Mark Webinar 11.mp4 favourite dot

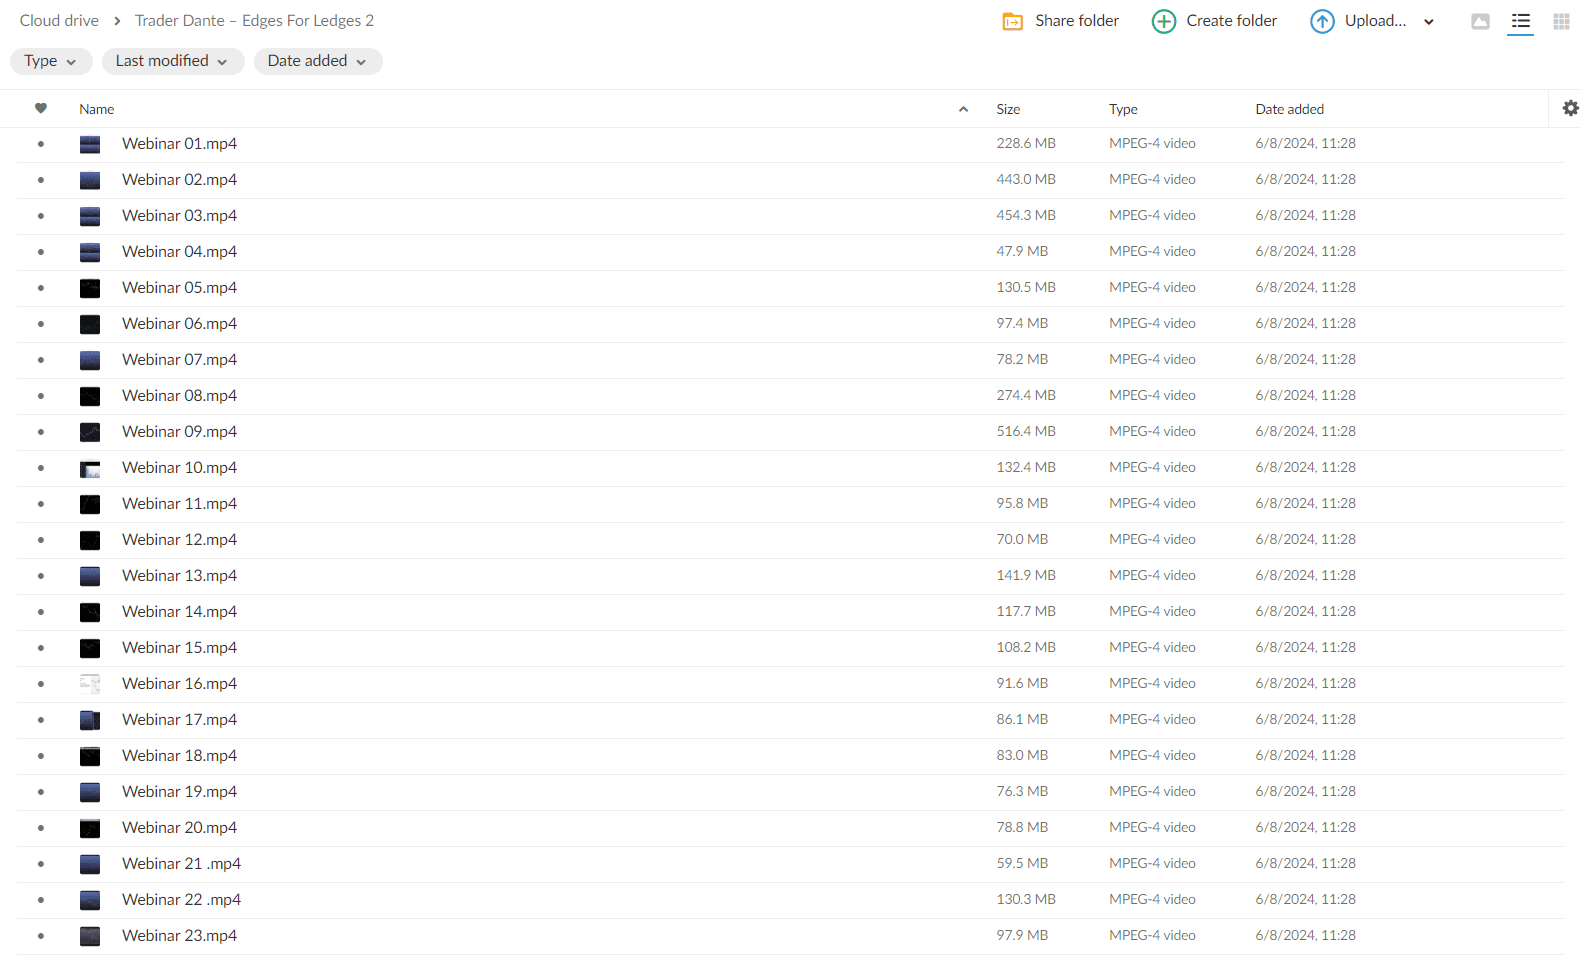click(x=41, y=504)
